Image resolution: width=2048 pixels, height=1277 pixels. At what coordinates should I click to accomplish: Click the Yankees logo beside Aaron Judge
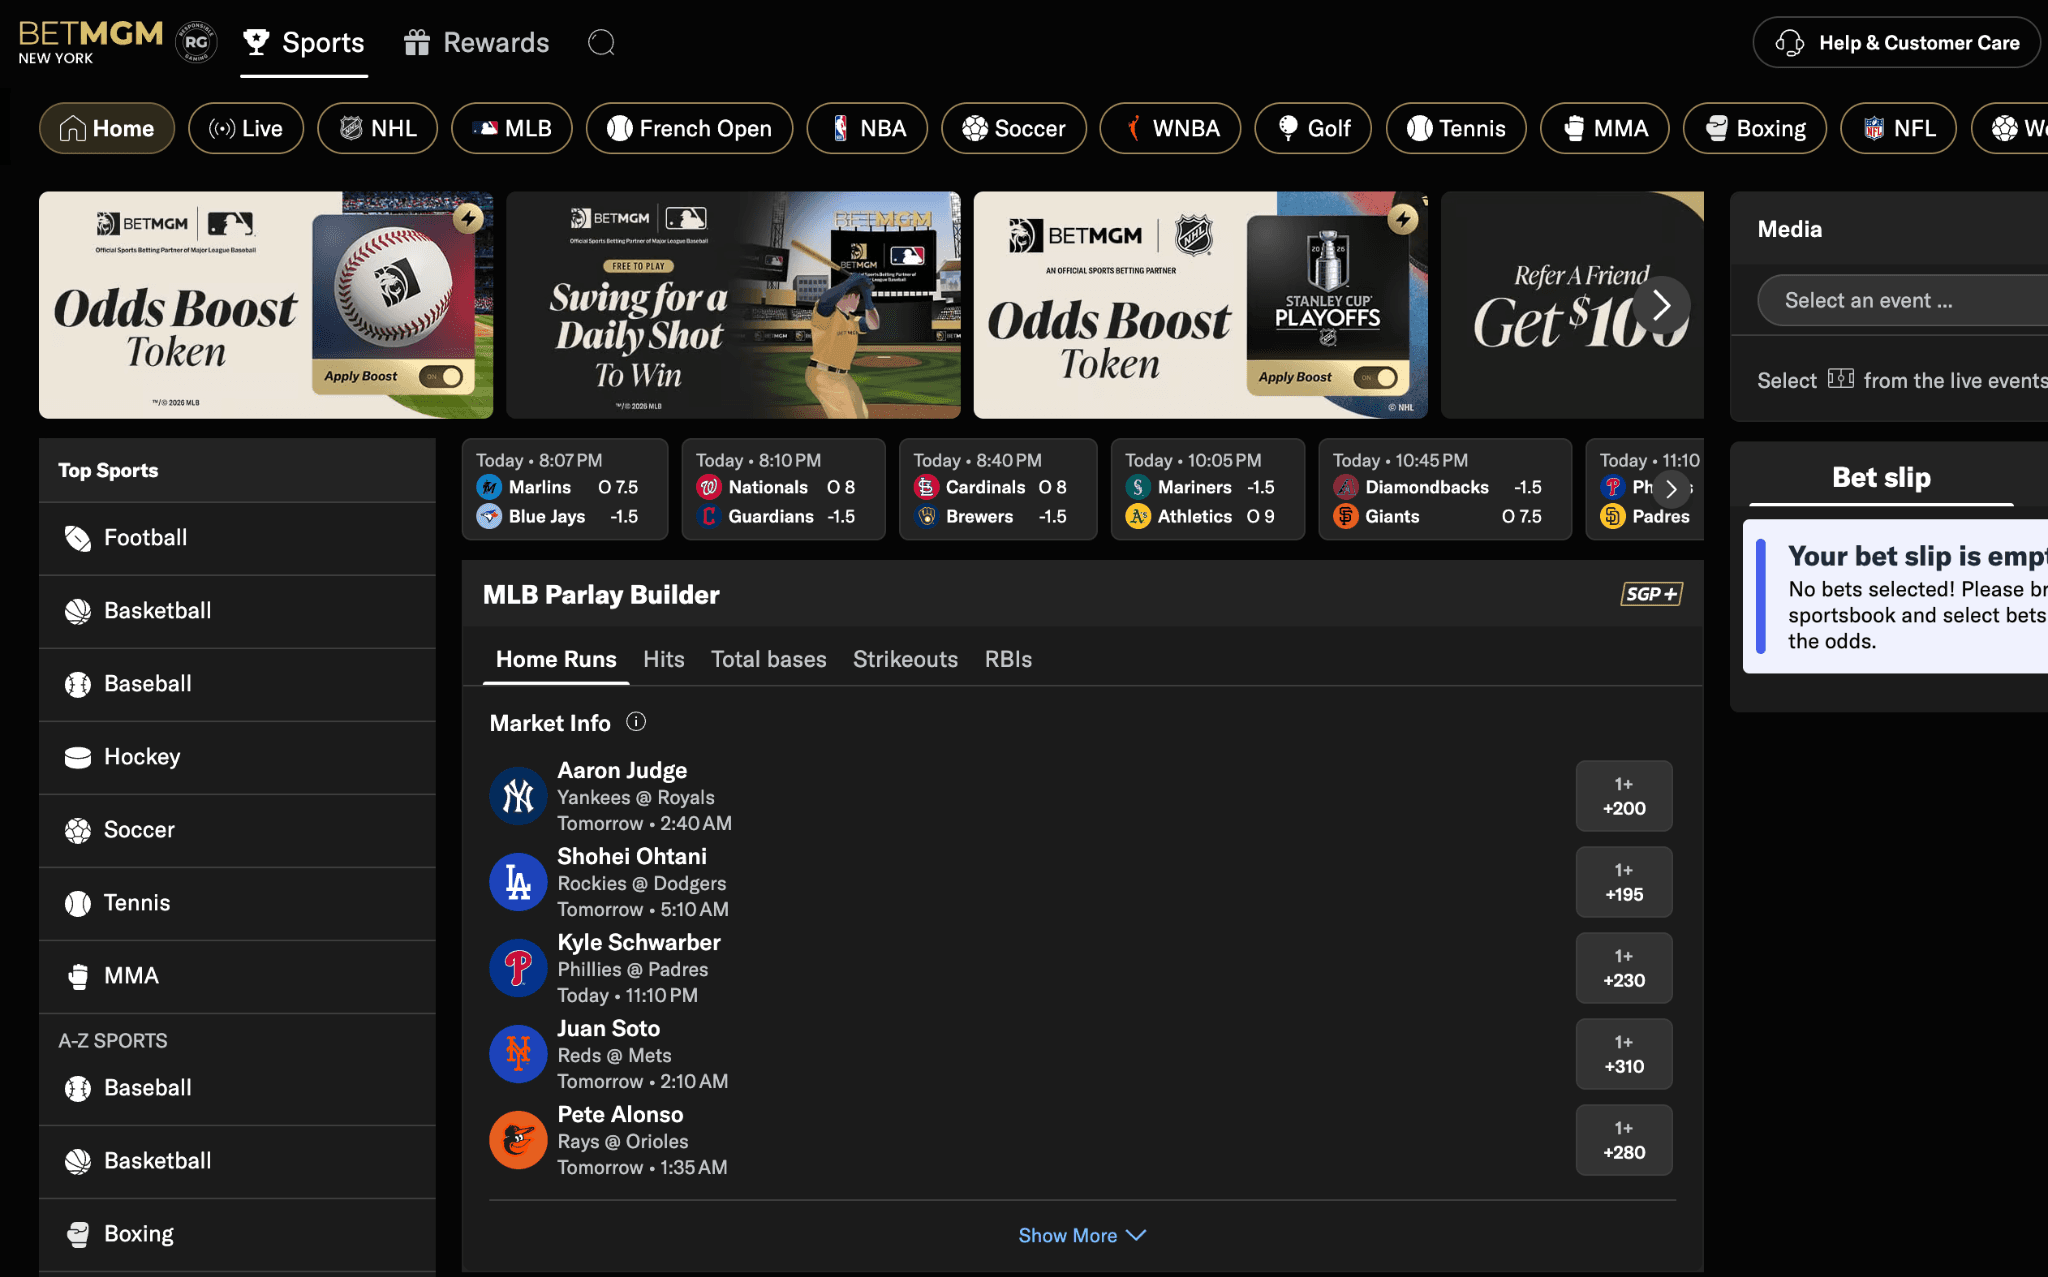518,796
